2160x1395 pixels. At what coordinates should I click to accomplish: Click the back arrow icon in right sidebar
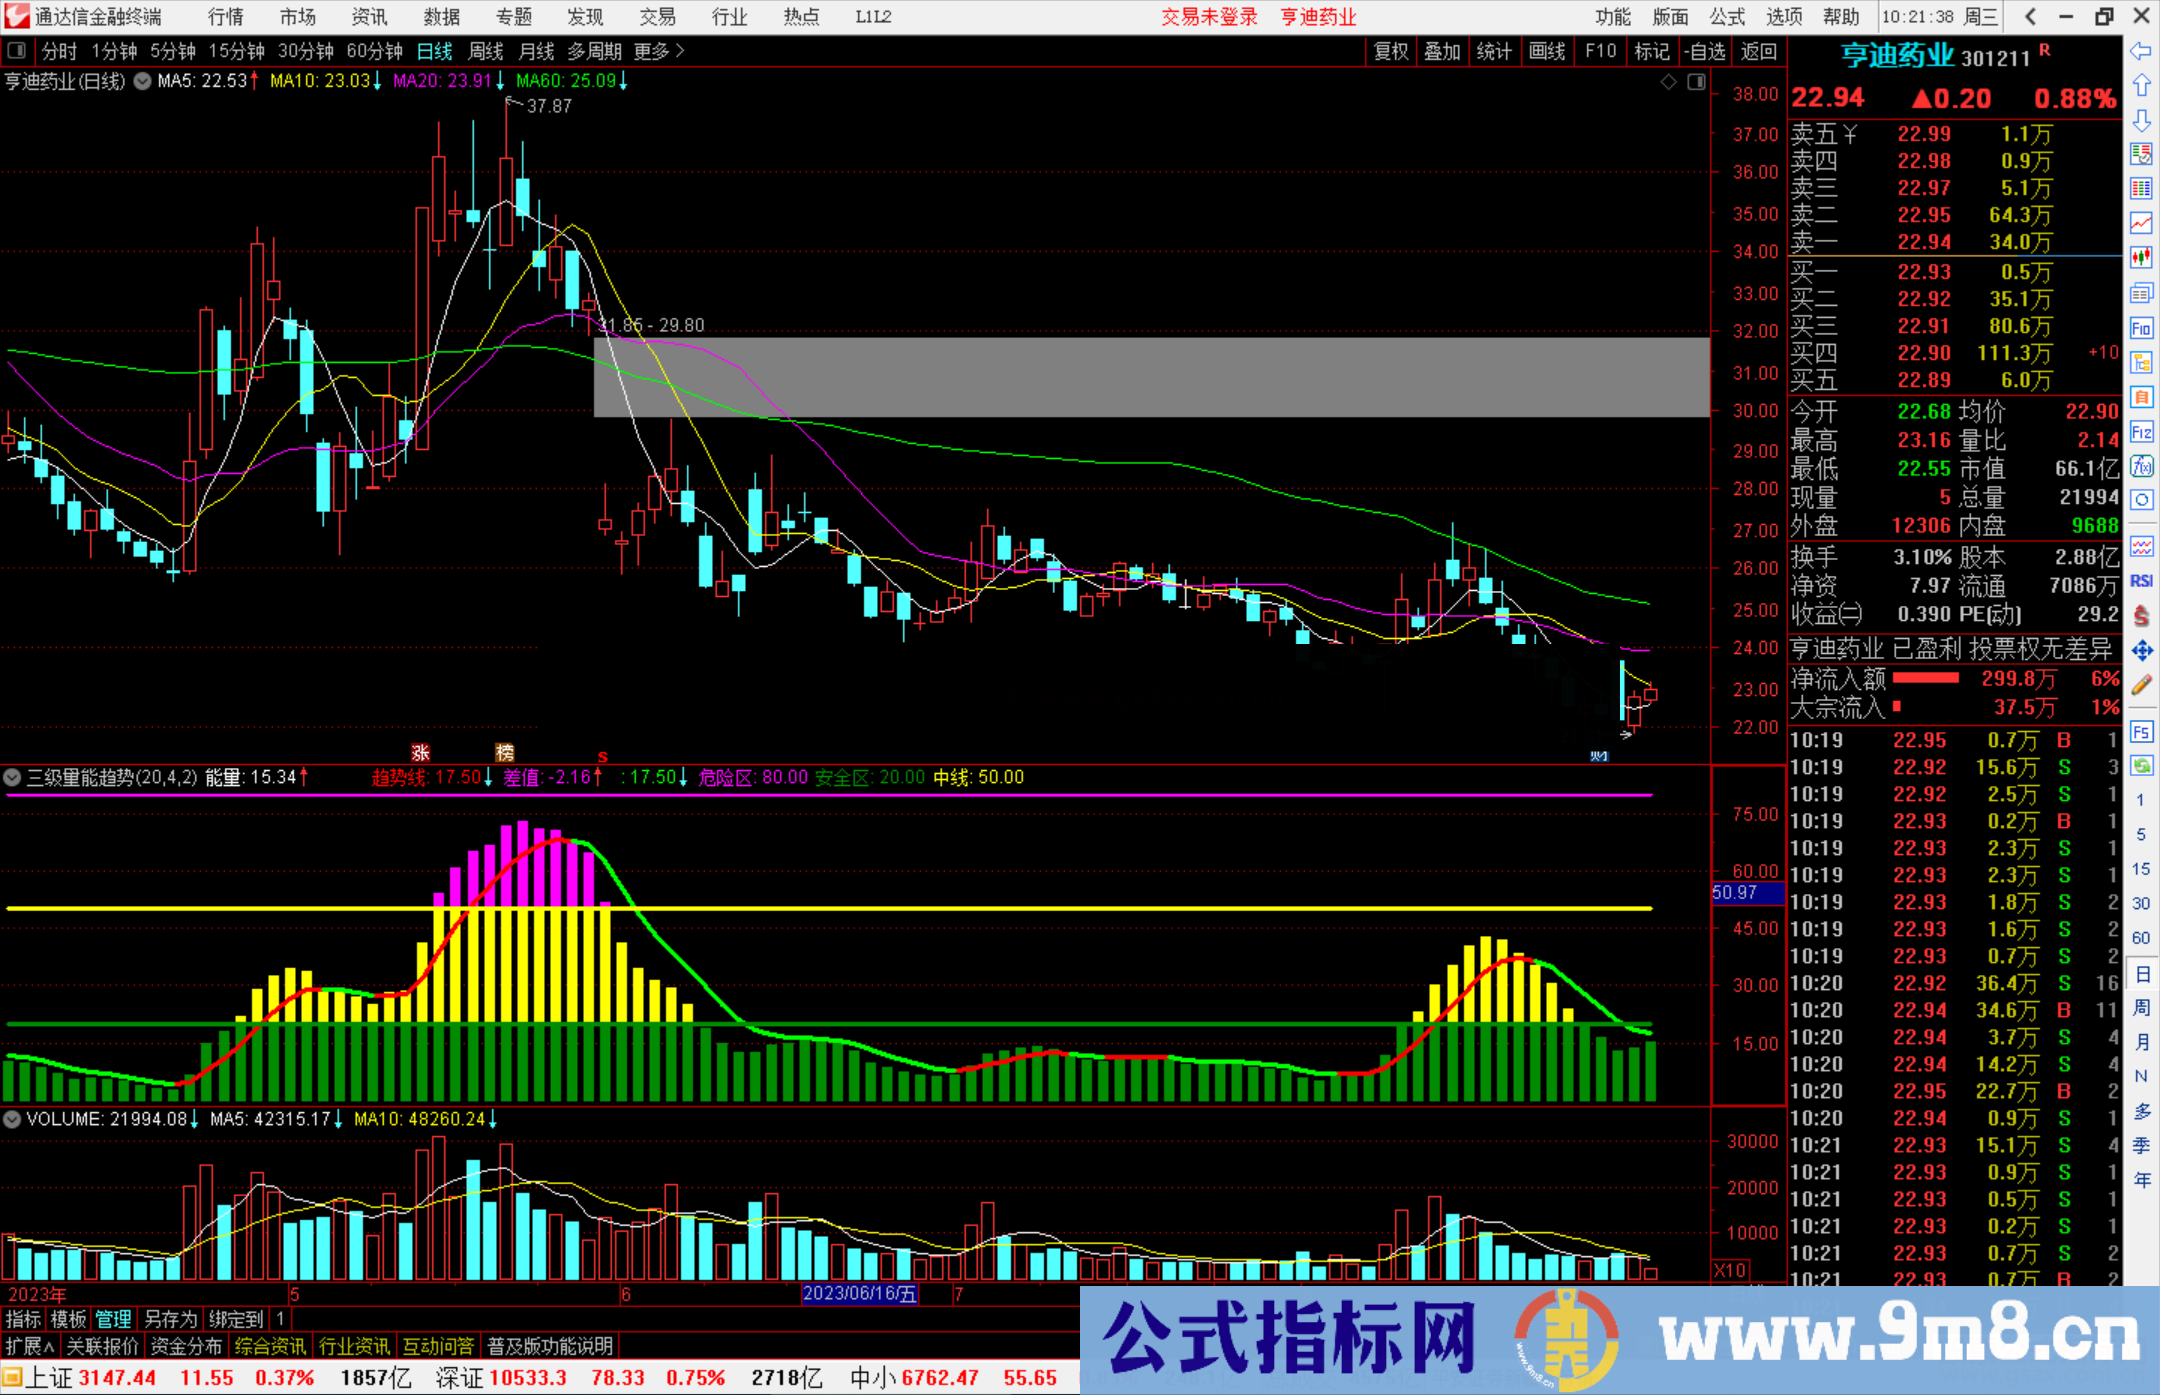click(2141, 51)
